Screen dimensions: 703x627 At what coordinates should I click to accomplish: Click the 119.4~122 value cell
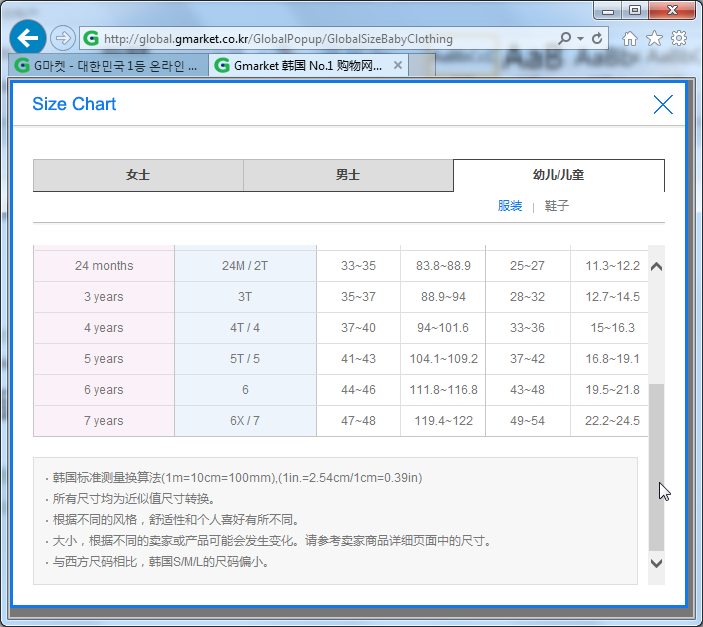pos(443,421)
